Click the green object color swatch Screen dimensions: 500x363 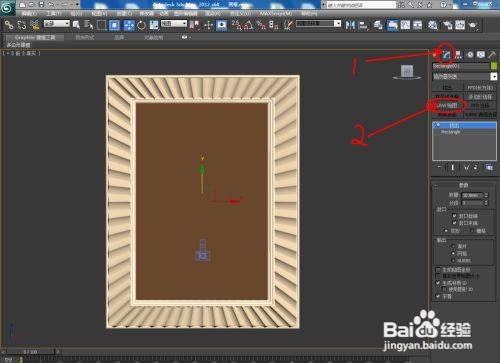point(494,66)
